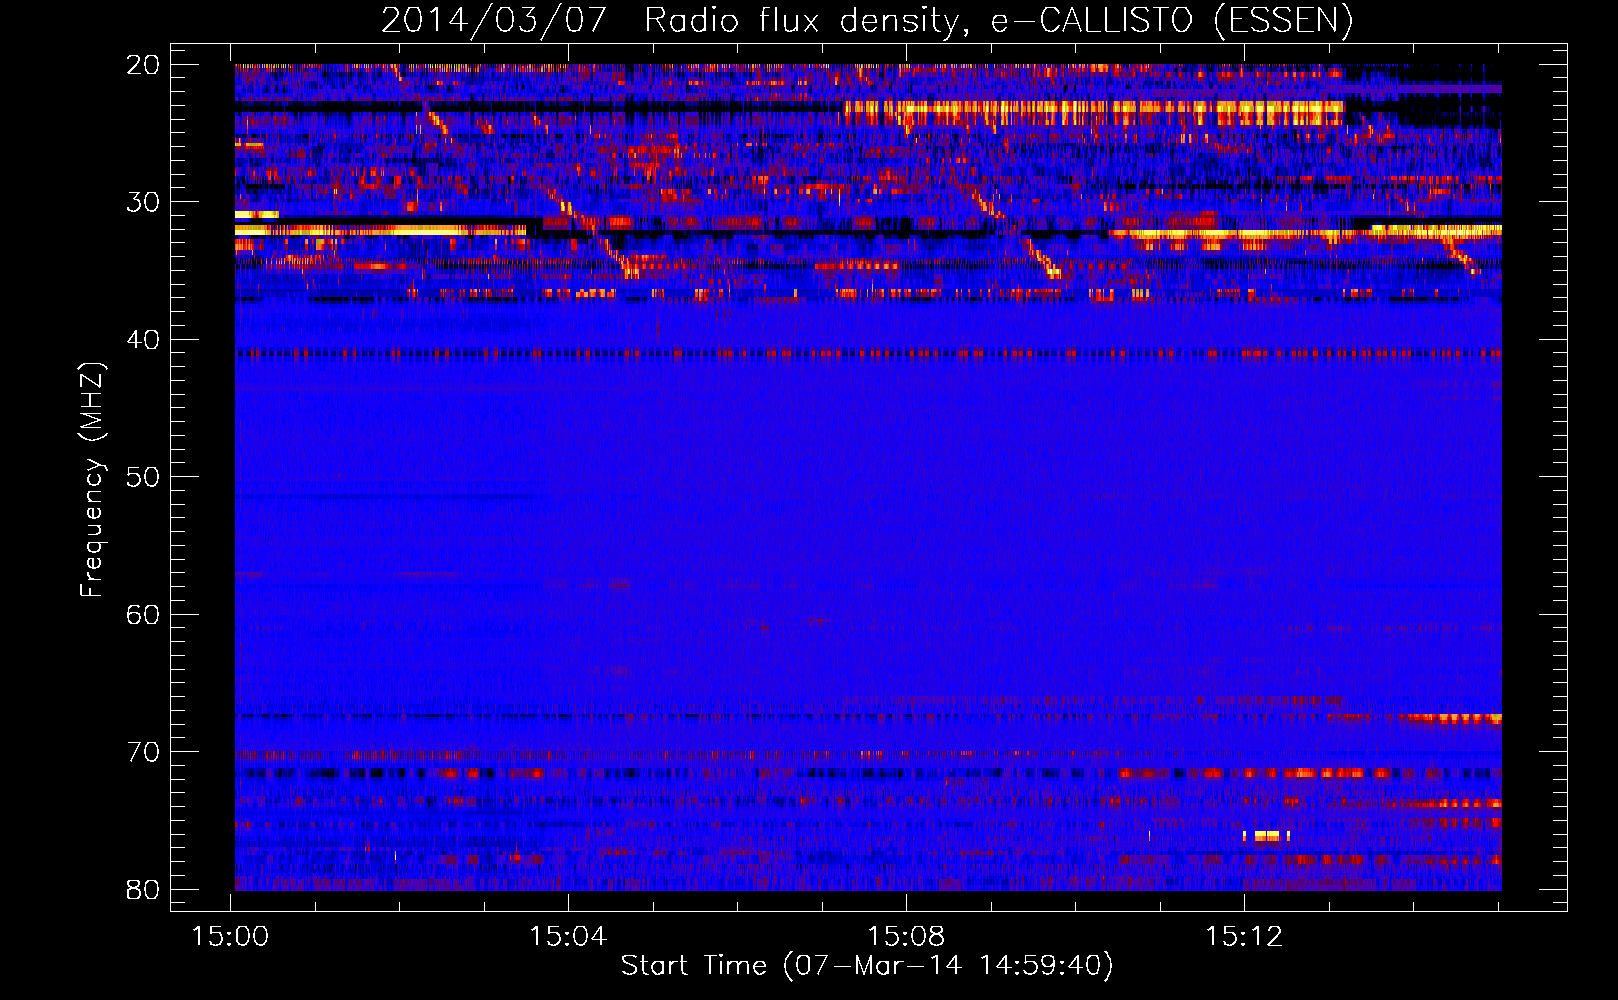This screenshot has width=1618, height=1000.
Task: Select the 40 frequency tick label
Action: click(x=143, y=340)
